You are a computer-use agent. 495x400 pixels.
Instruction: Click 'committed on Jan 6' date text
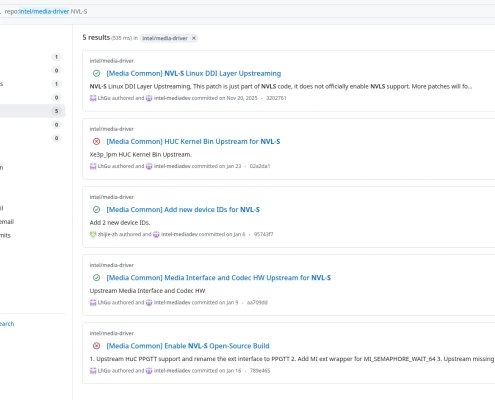(x=222, y=234)
